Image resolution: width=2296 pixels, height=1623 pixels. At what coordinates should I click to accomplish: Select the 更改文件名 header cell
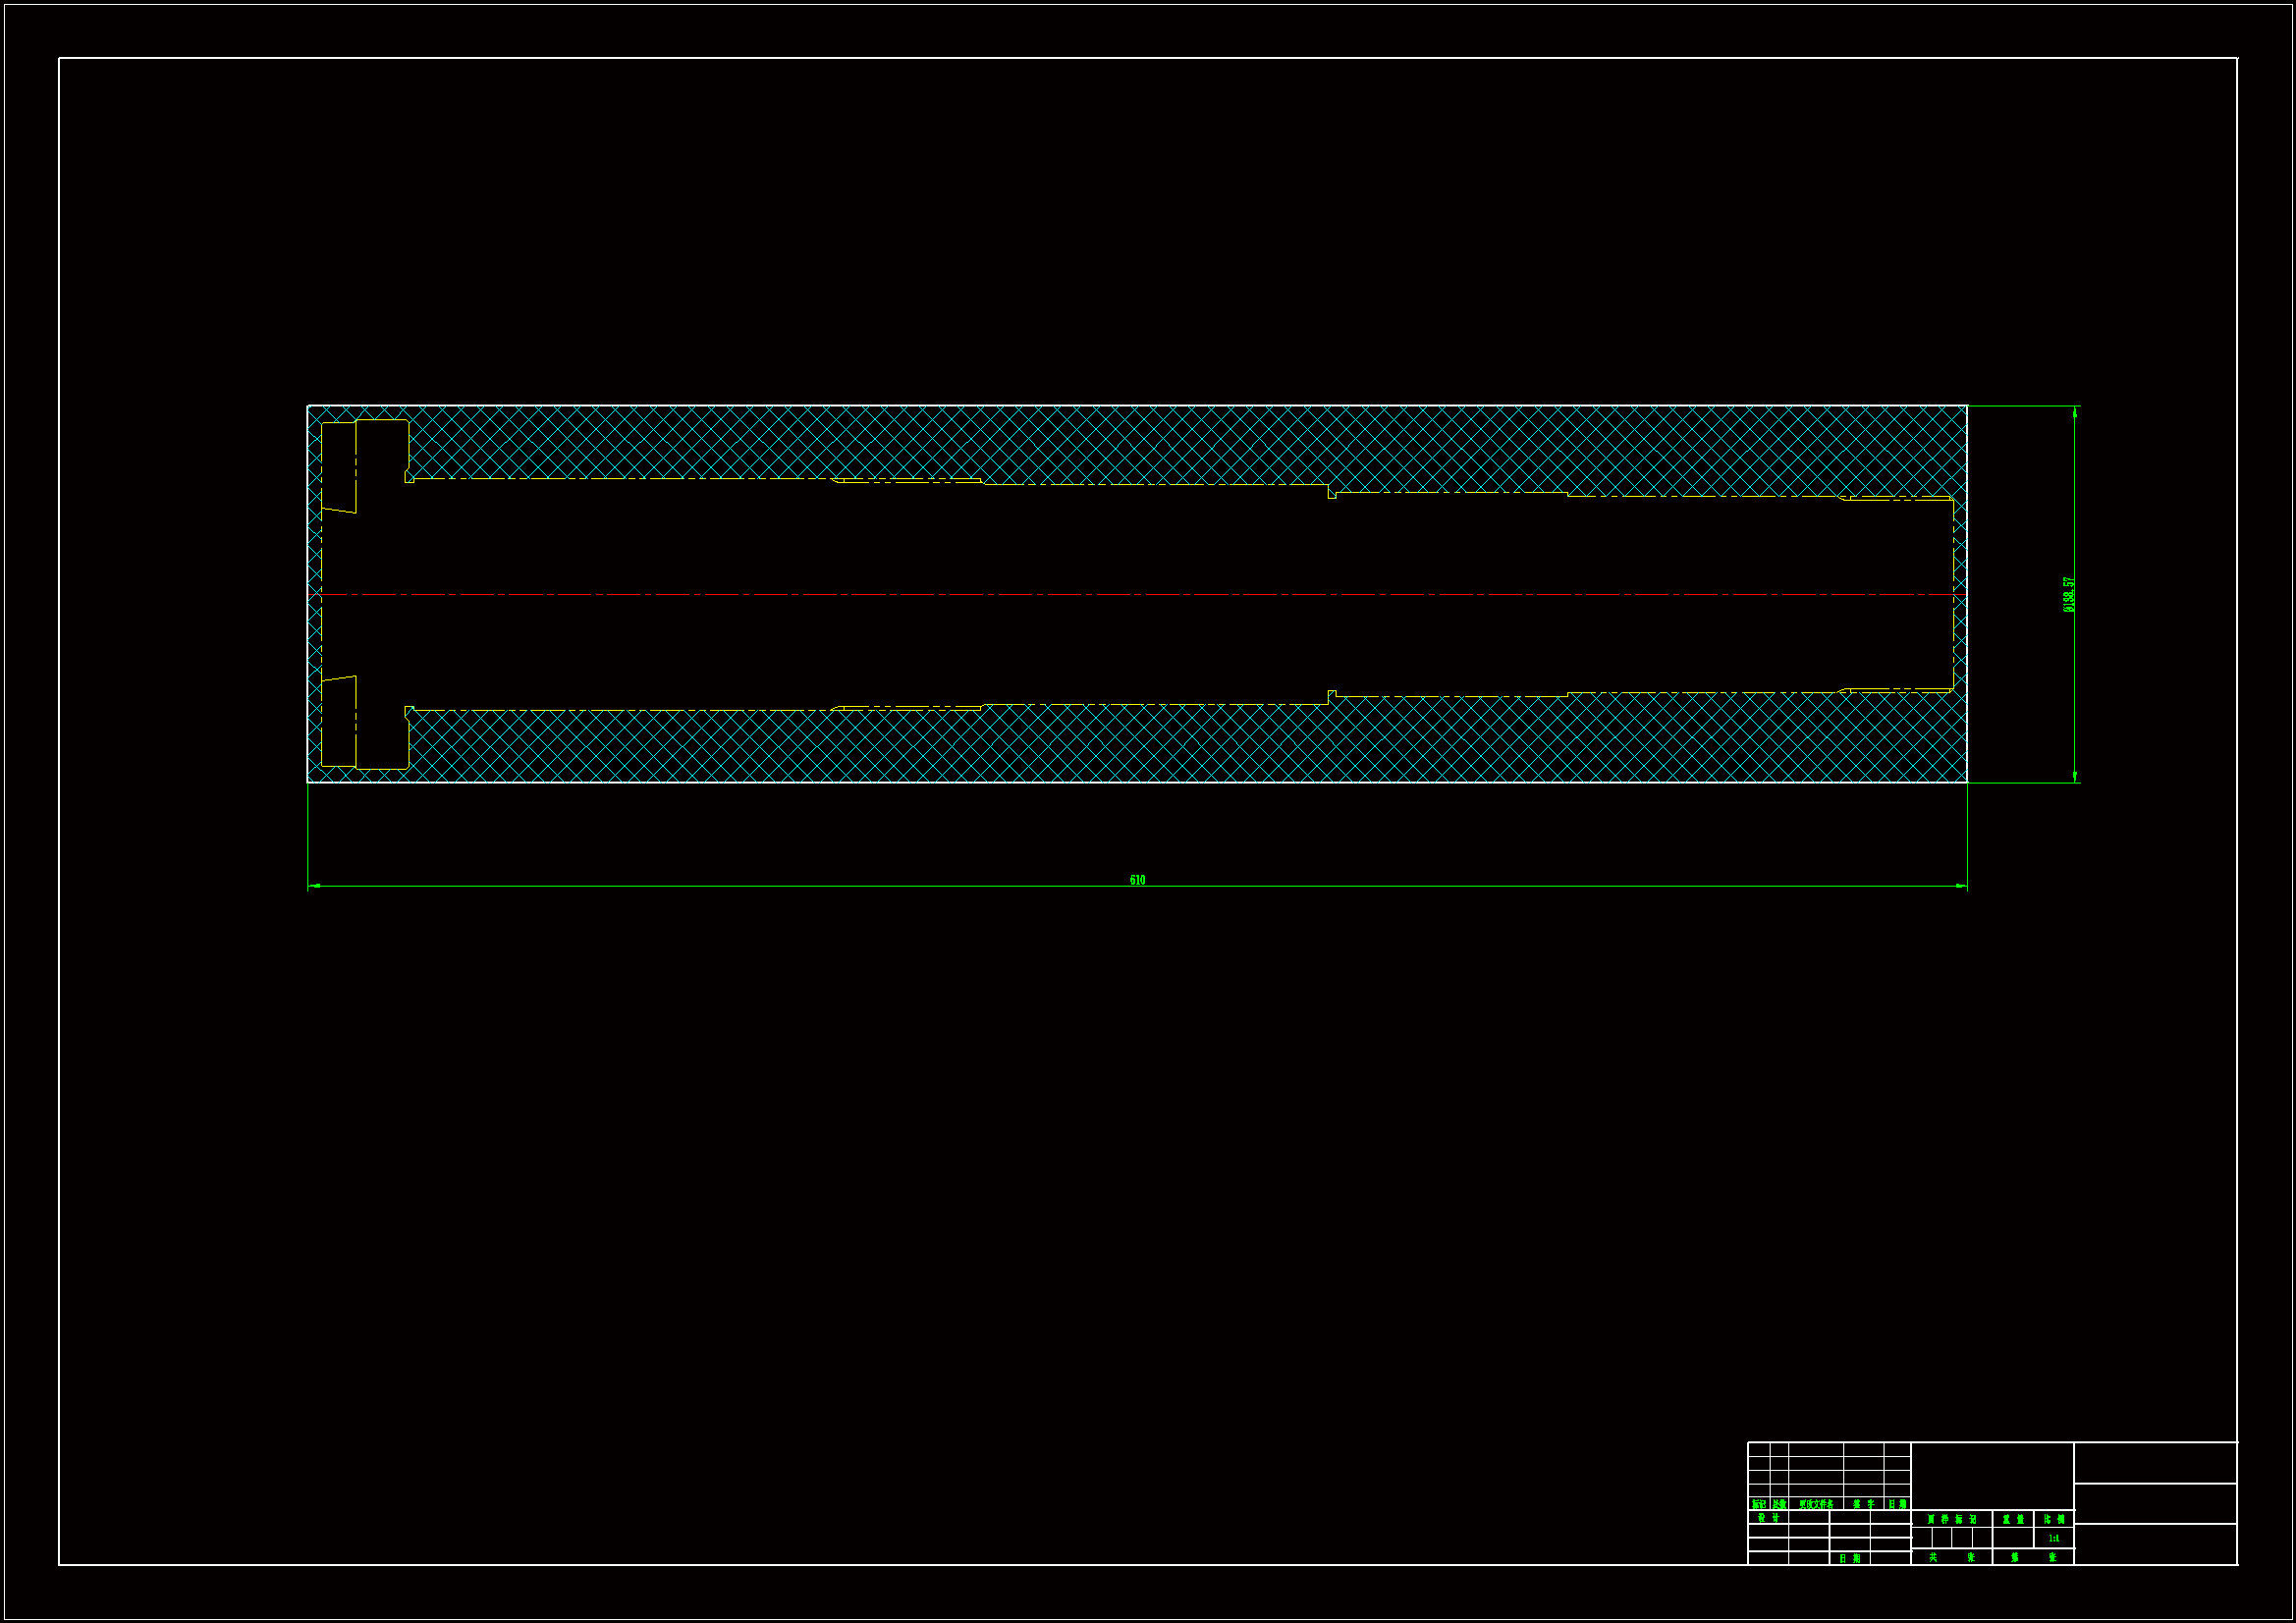click(x=1816, y=1504)
